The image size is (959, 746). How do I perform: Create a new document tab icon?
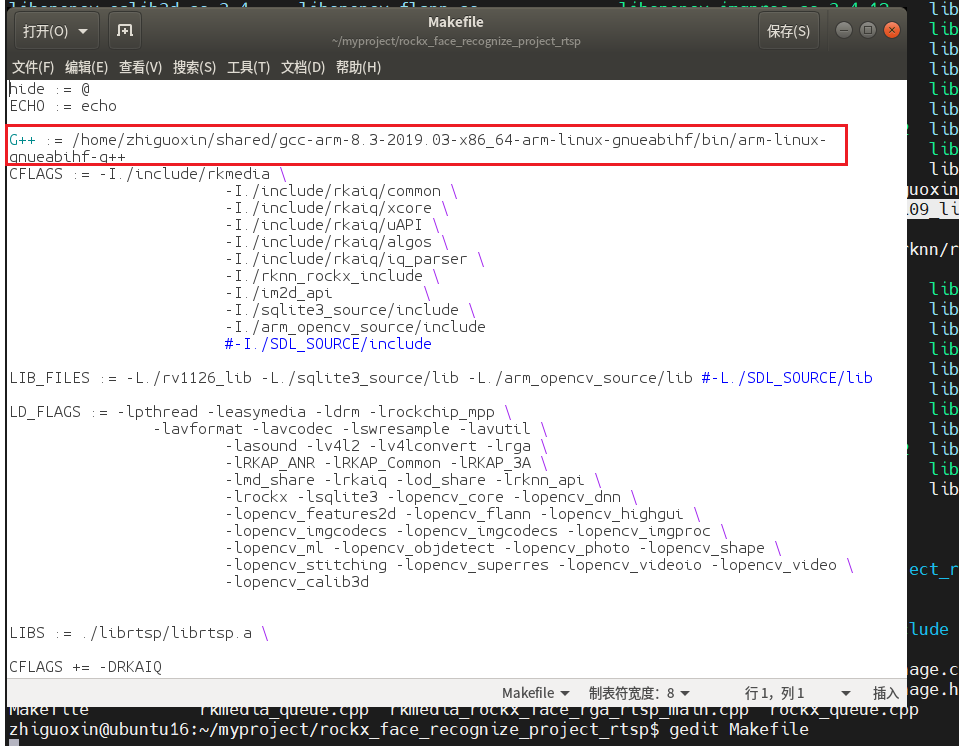coord(125,31)
